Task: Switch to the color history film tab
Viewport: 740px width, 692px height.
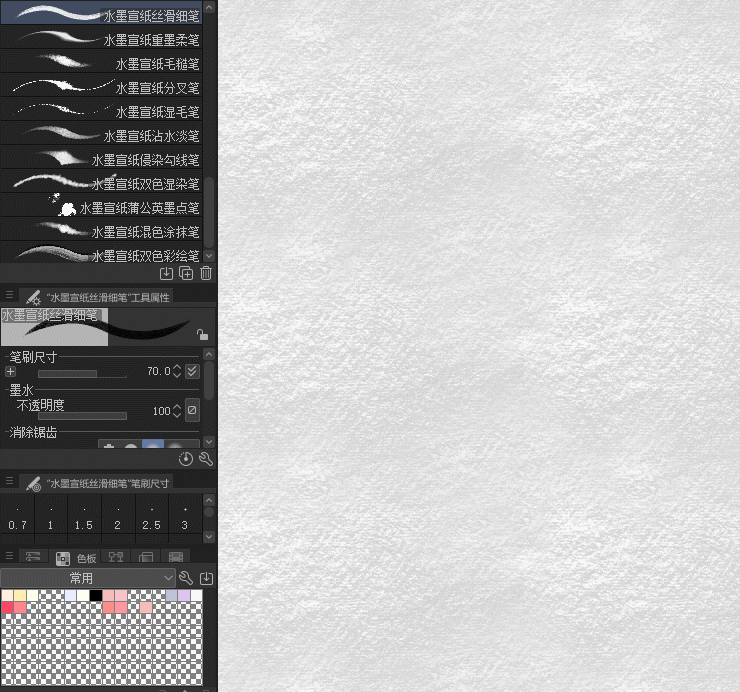Action: click(x=176, y=557)
